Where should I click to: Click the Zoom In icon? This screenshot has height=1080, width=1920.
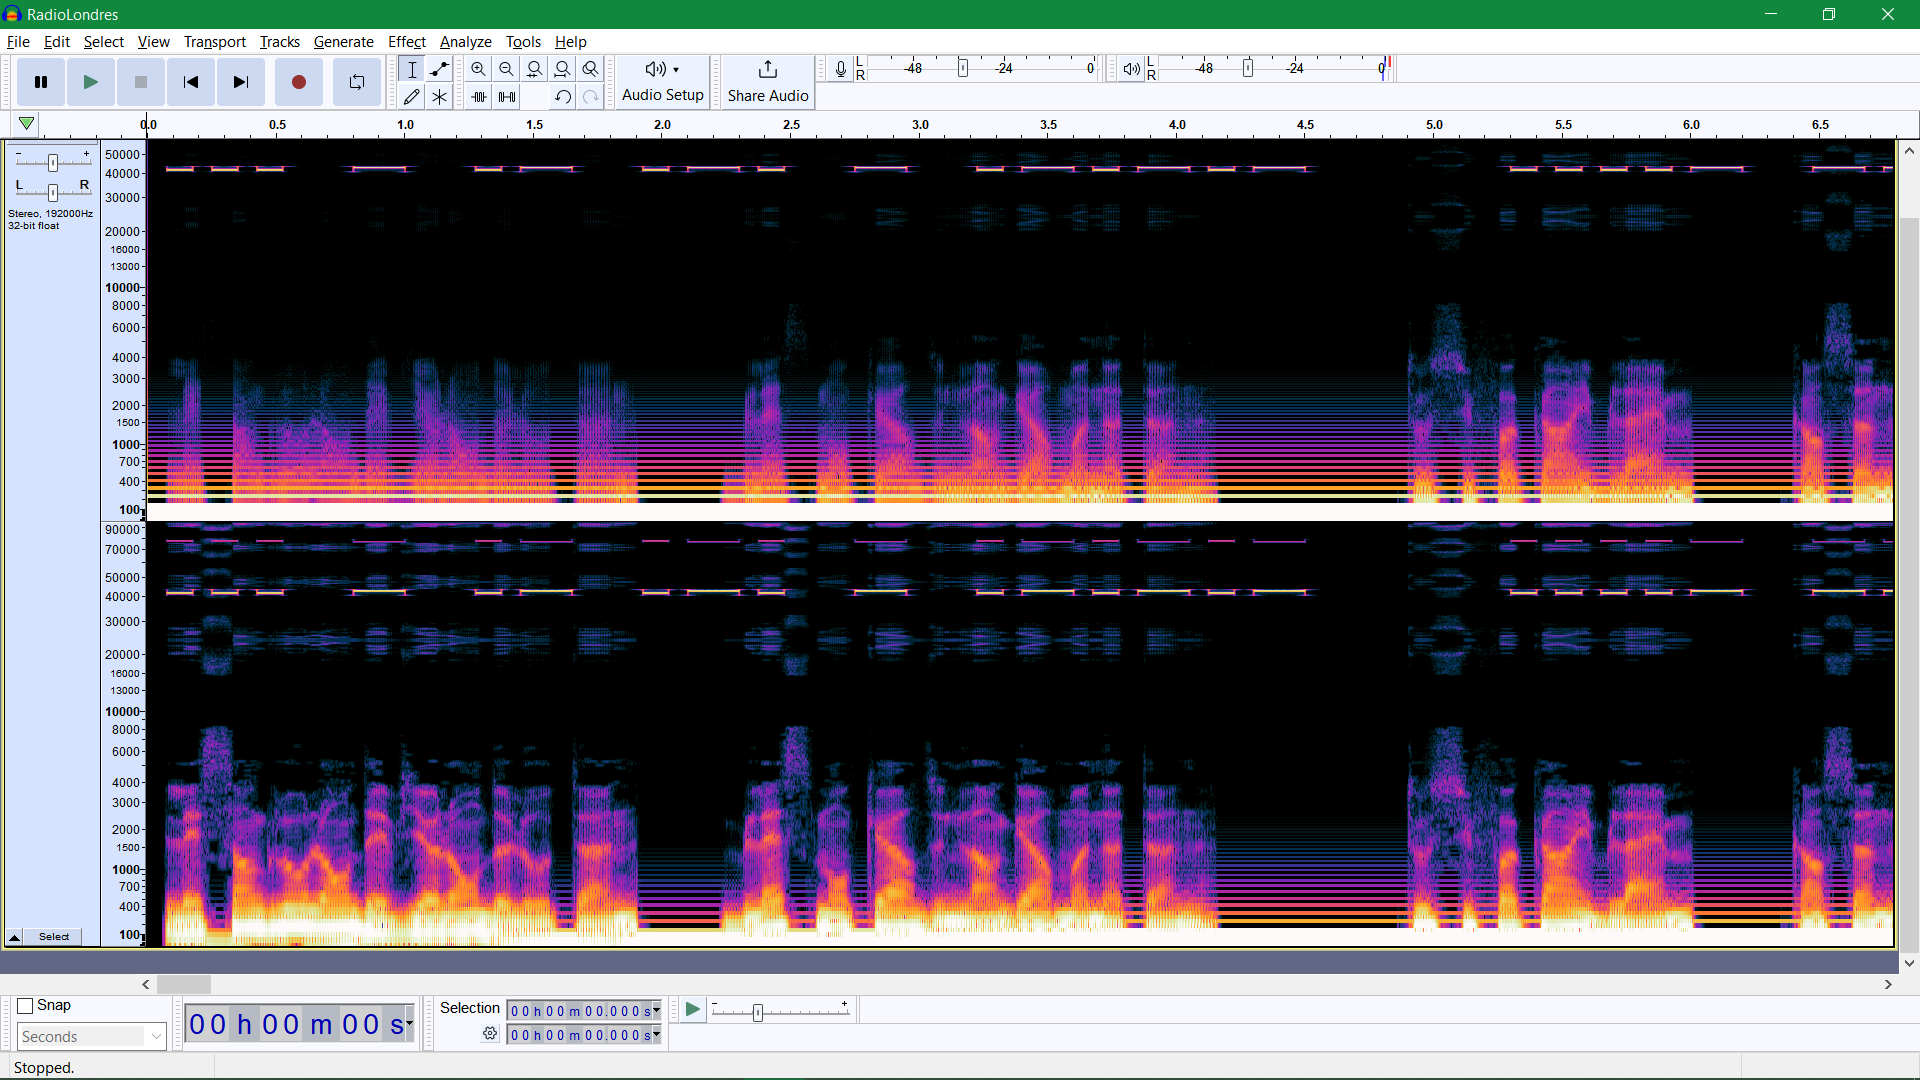point(479,69)
